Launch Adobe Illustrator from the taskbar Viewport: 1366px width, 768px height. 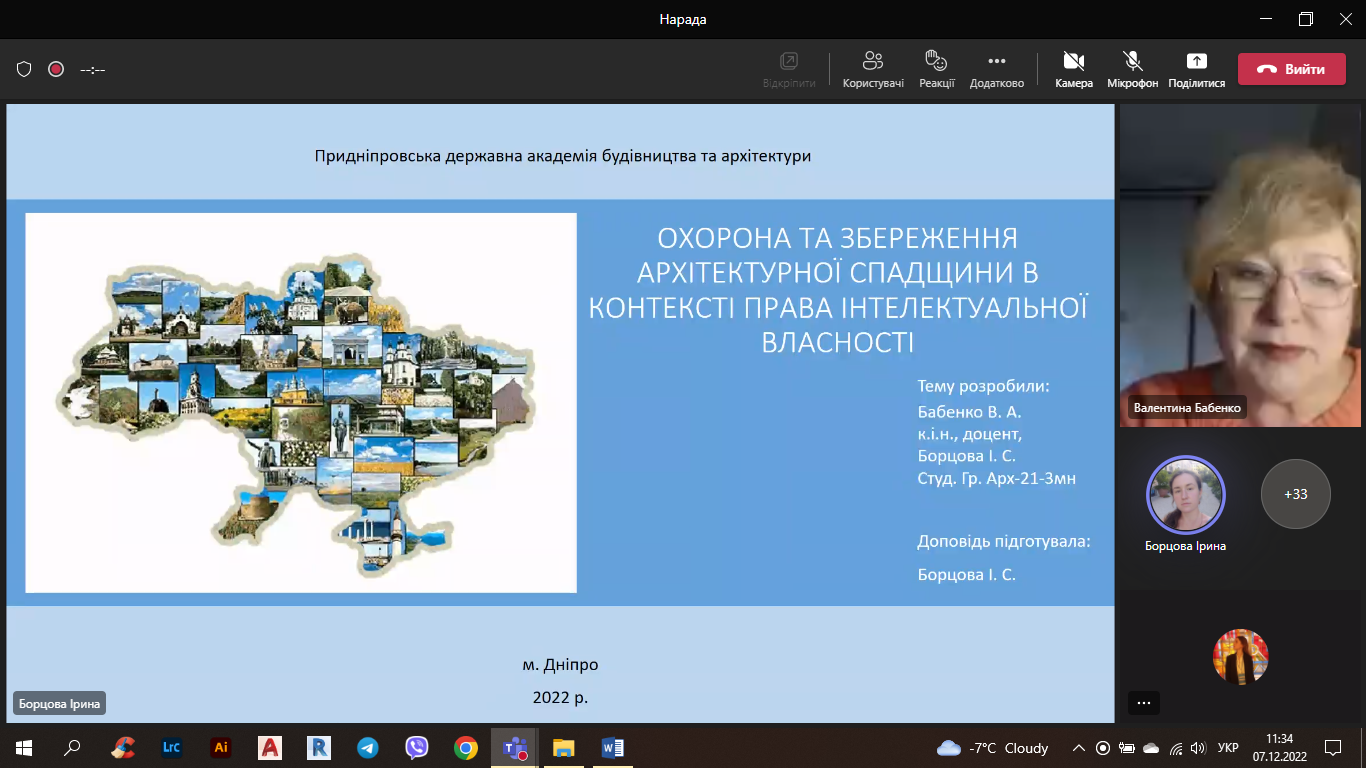[221, 747]
